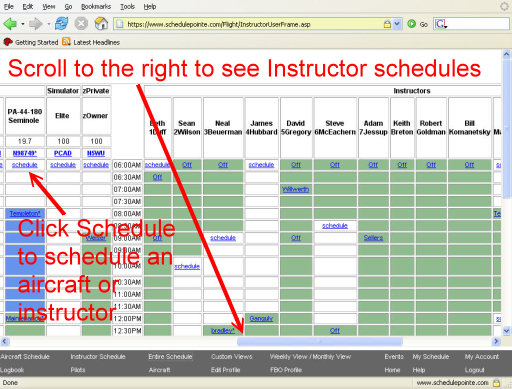Image resolution: width=512 pixels, height=389 pixels.
Task: Click the horizontal scrollbar thumb
Action: pyautogui.click(x=320, y=341)
